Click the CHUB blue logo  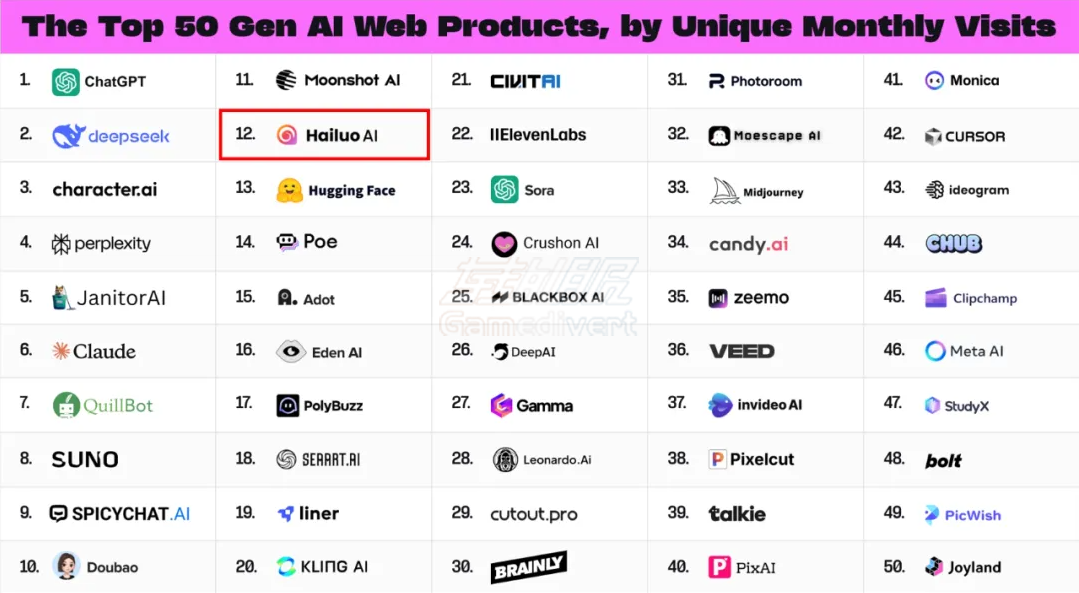tap(953, 243)
